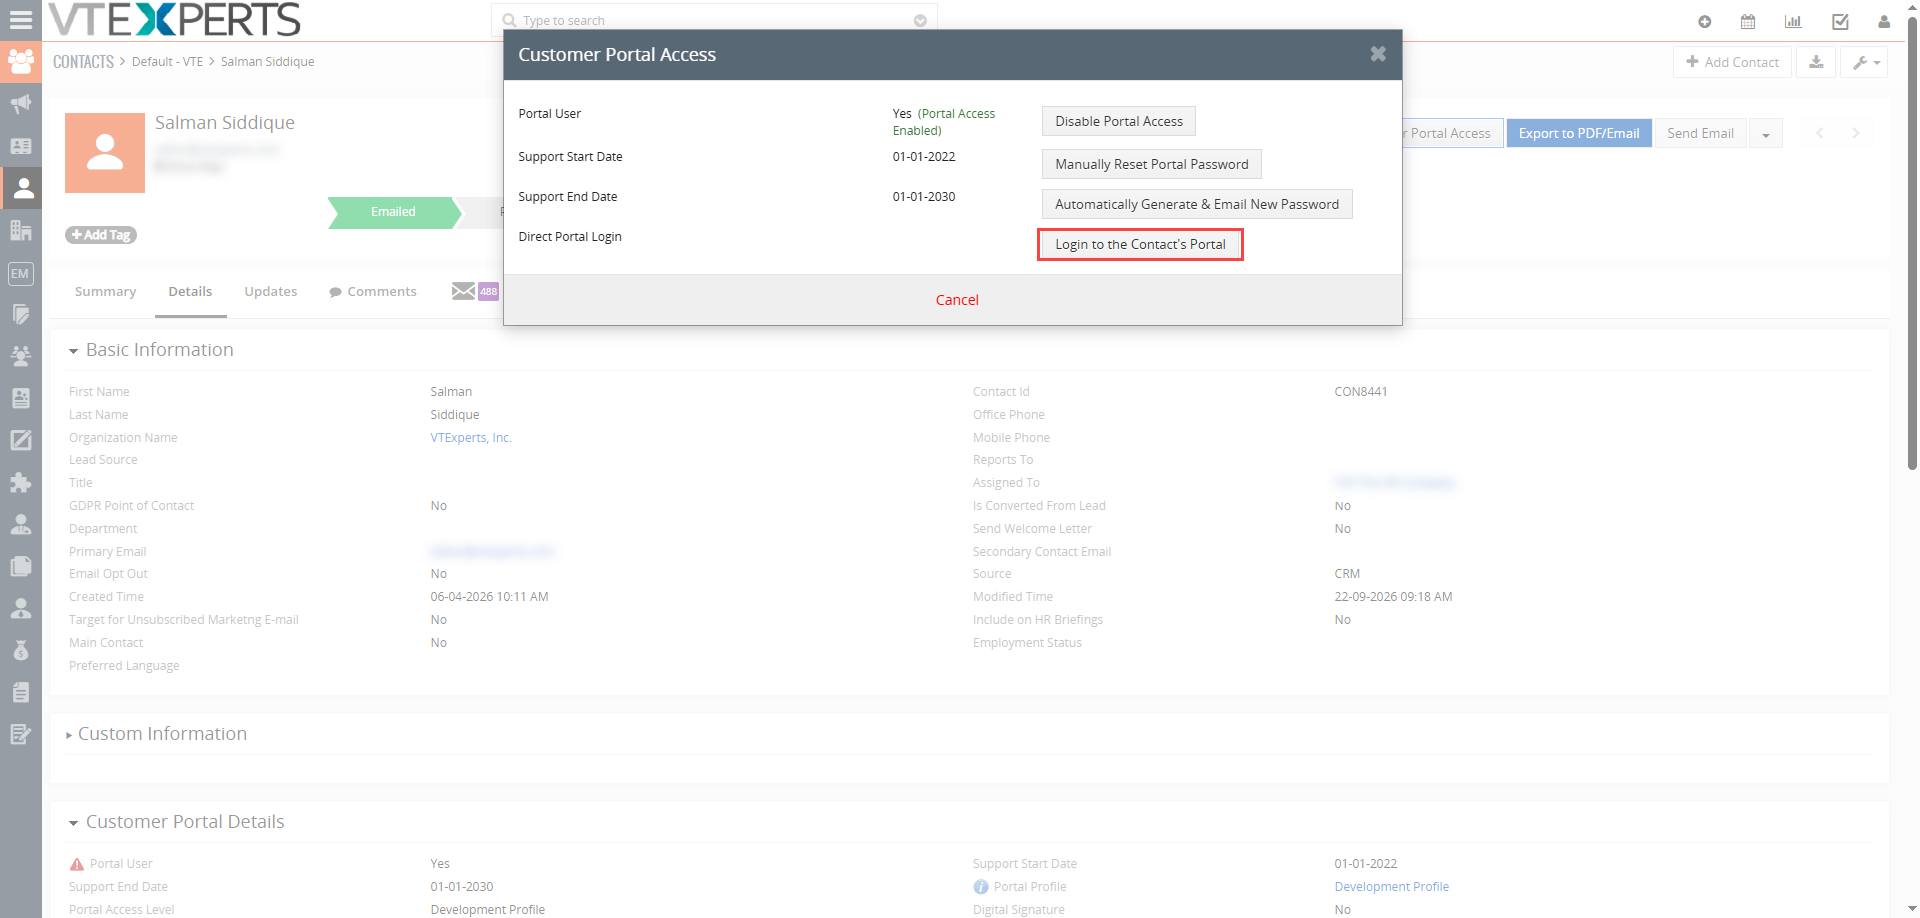Viewport: 1920px width, 918px height.
Task: Click the Type to search field
Action: pos(716,20)
